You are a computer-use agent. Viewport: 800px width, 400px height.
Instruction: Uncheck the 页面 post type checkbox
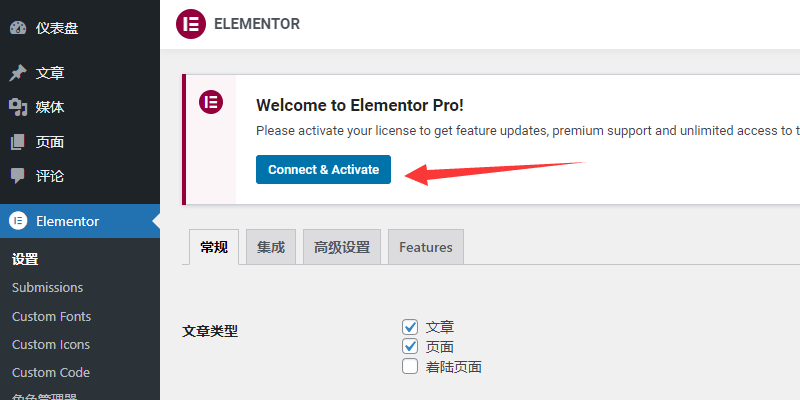coord(410,347)
